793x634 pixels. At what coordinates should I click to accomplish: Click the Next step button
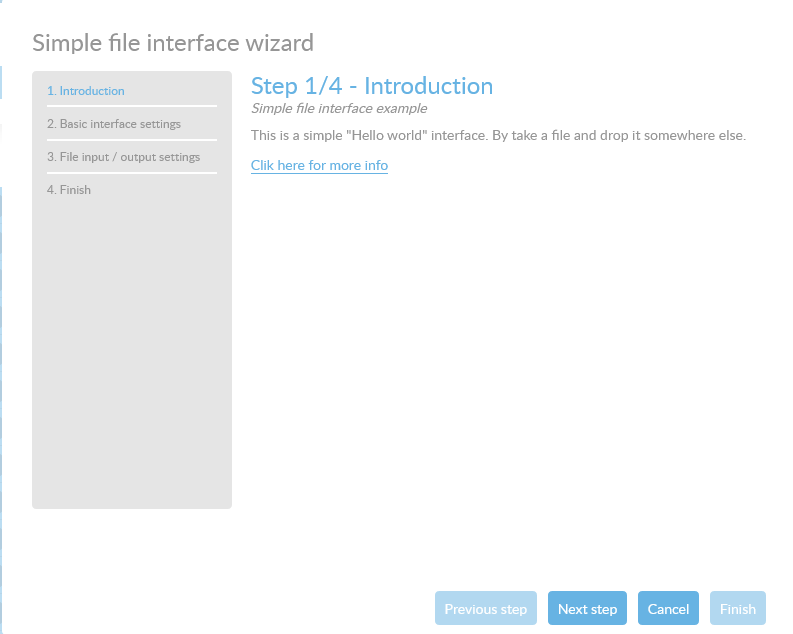(x=587, y=609)
